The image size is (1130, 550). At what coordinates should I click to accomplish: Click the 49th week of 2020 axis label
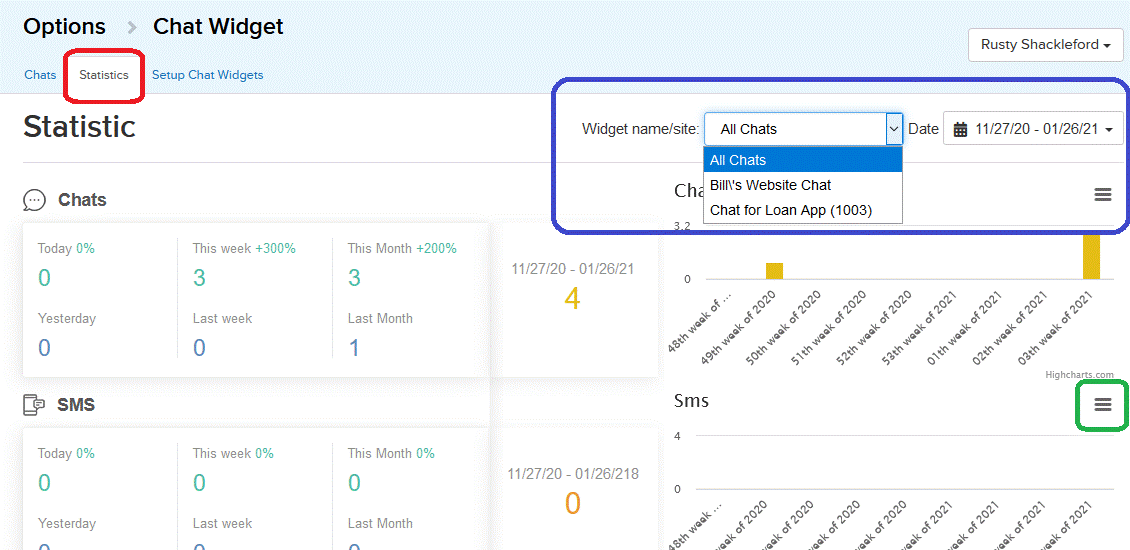click(x=739, y=327)
